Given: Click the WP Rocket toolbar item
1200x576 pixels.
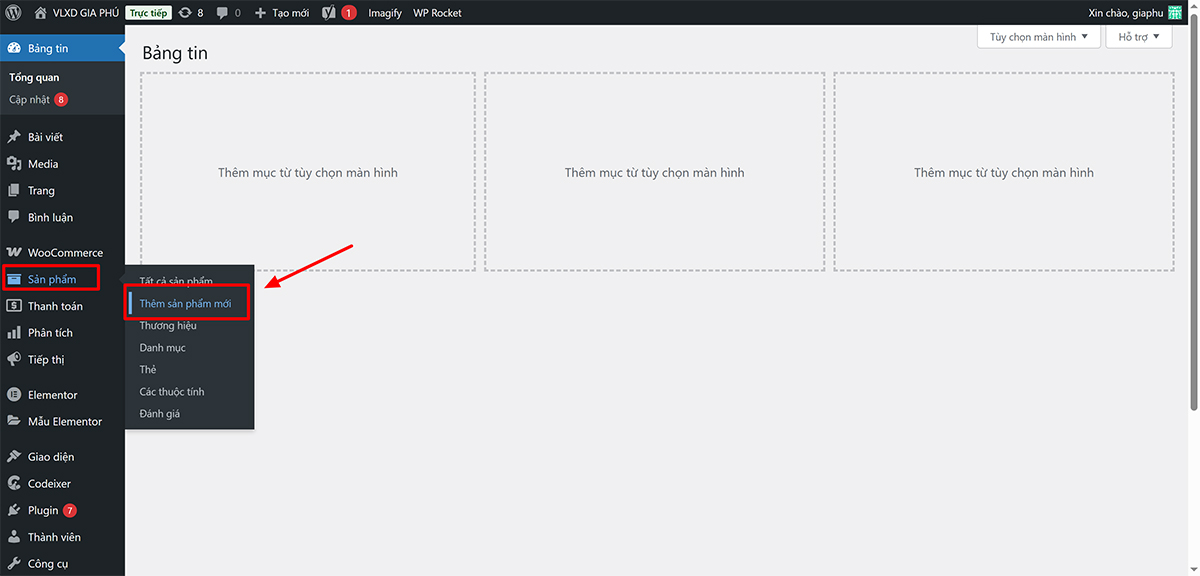Looking at the screenshot, I should [437, 13].
